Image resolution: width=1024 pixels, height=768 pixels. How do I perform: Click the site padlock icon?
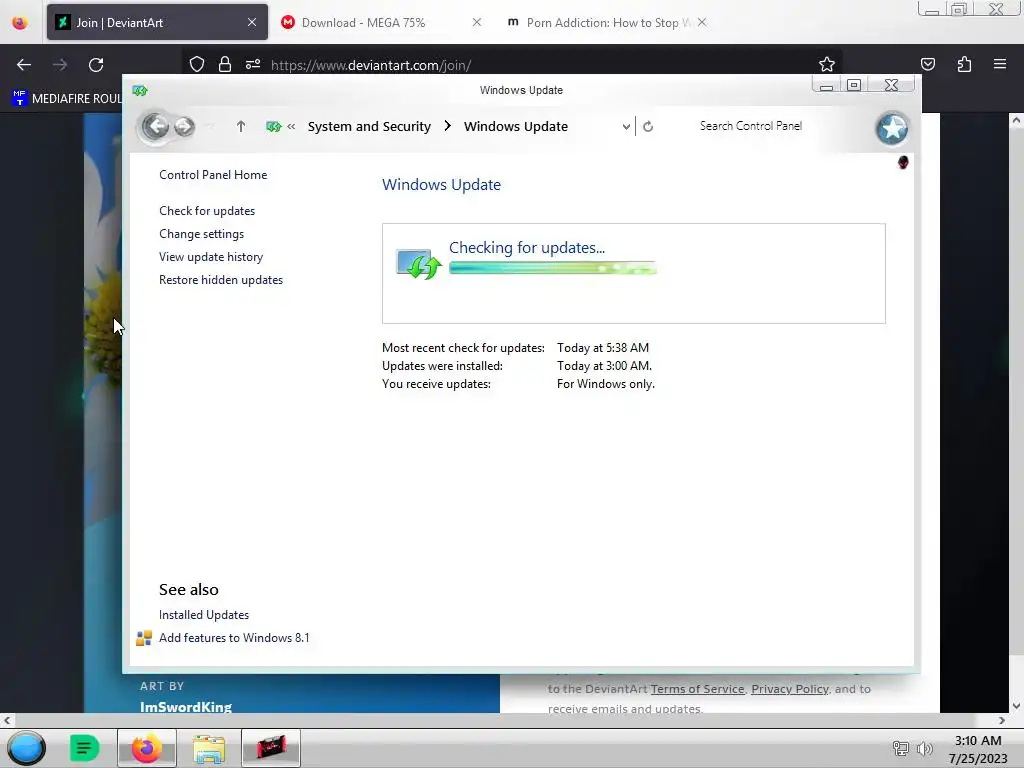pos(225,65)
